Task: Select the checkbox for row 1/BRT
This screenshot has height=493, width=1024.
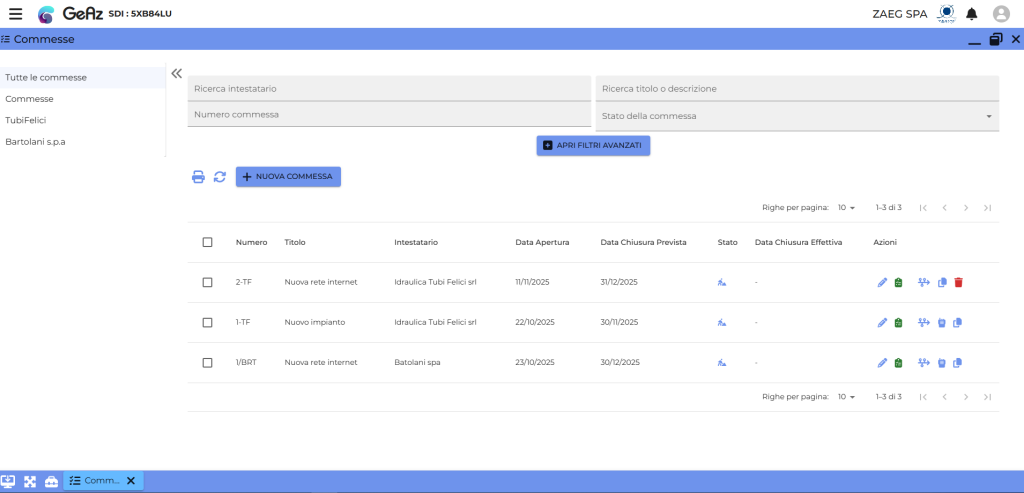Action: pos(207,362)
